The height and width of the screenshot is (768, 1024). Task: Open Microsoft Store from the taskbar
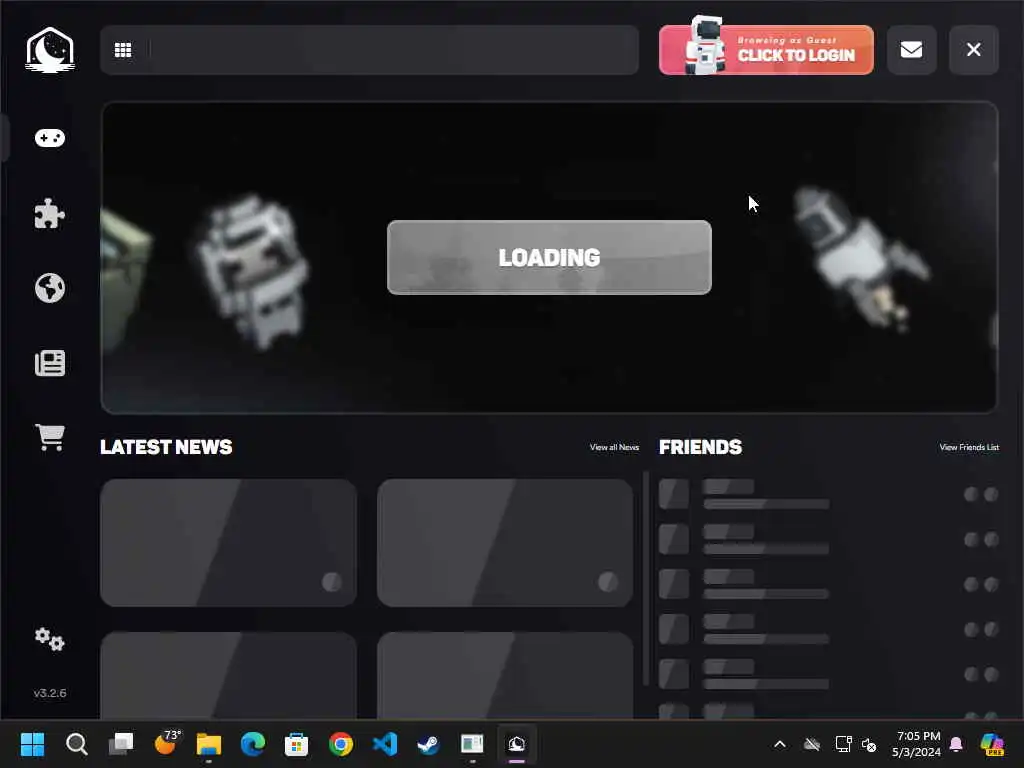[296, 744]
